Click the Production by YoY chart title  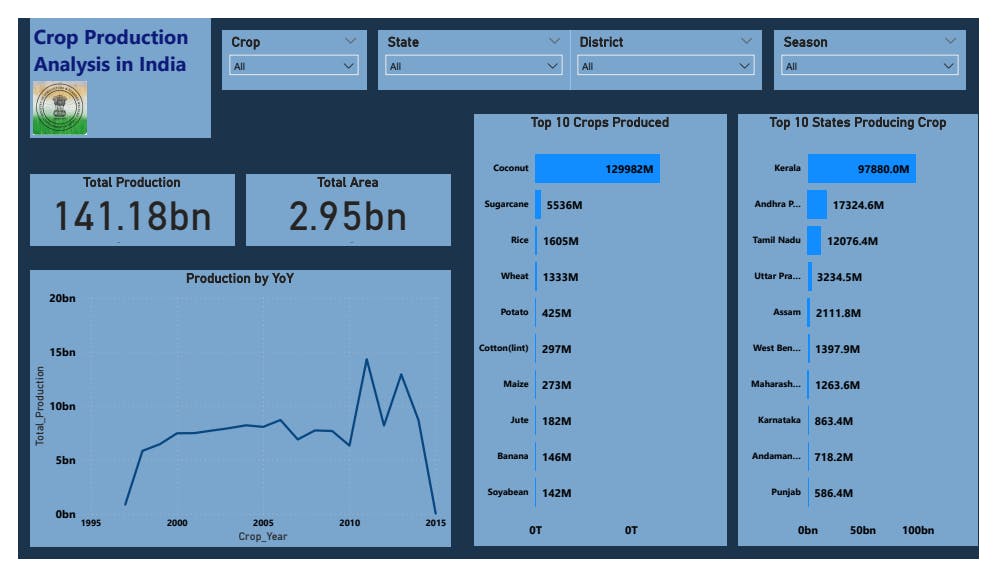click(240, 278)
